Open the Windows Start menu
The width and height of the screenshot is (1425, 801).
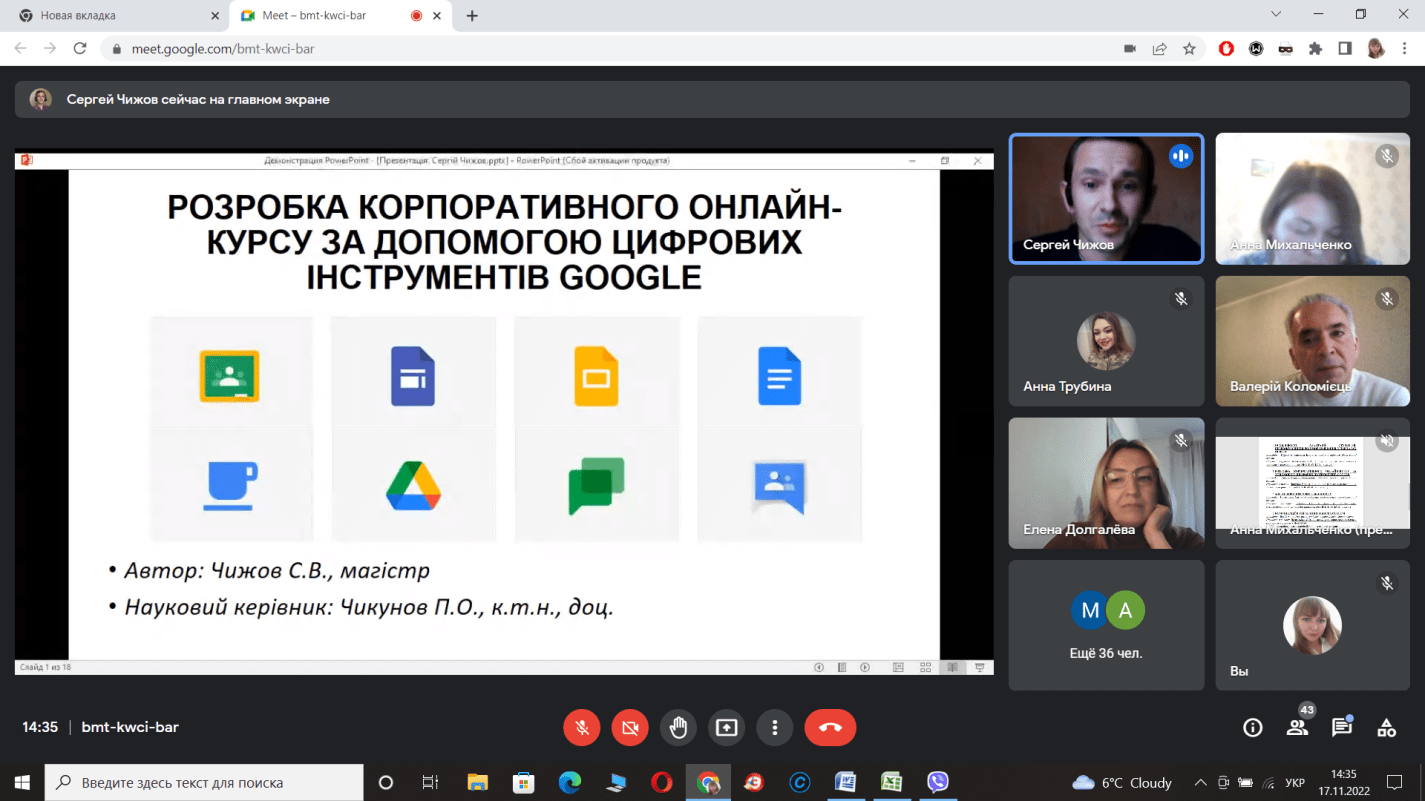22,782
